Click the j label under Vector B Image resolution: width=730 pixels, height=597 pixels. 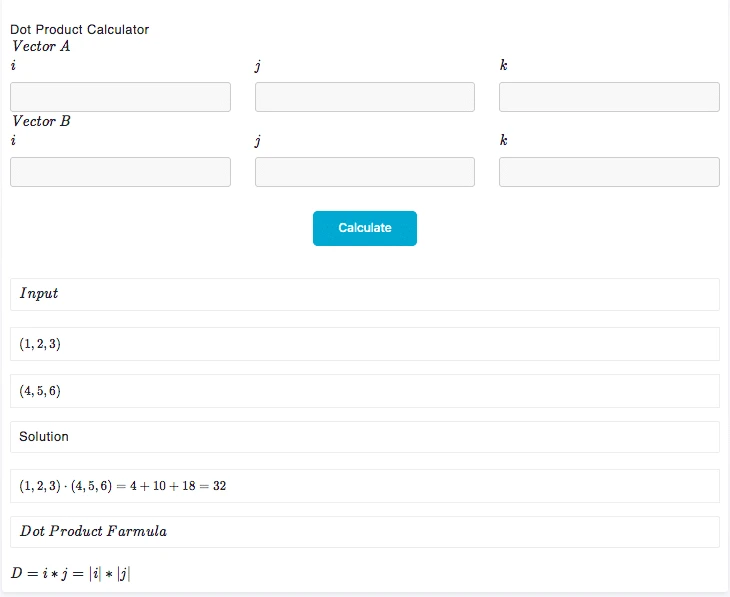pos(258,141)
